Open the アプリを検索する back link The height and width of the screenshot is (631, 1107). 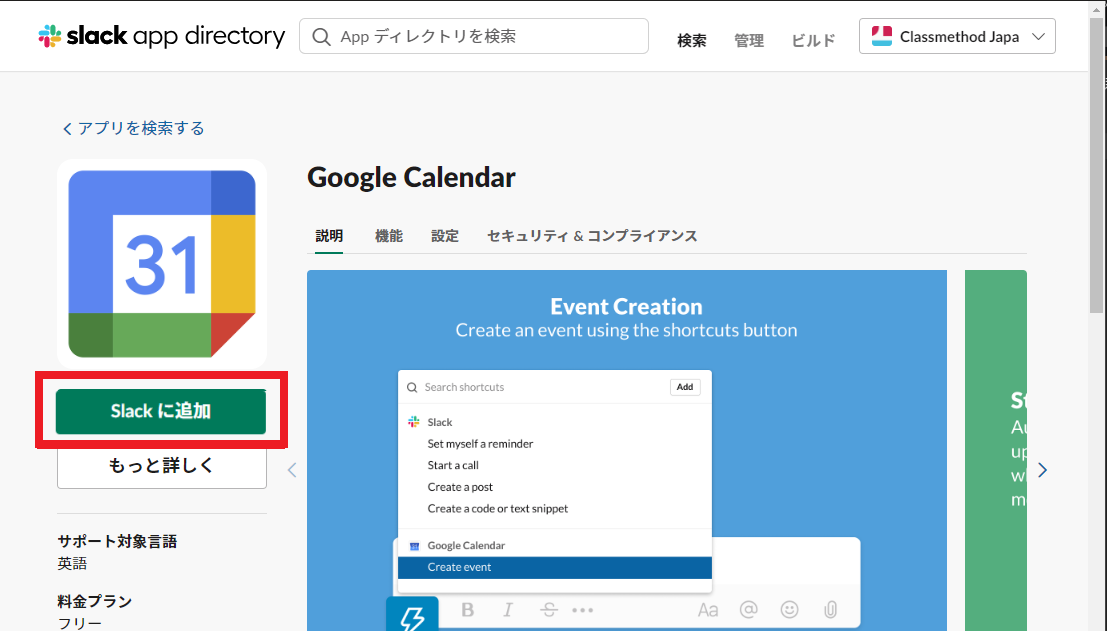[x=133, y=128]
